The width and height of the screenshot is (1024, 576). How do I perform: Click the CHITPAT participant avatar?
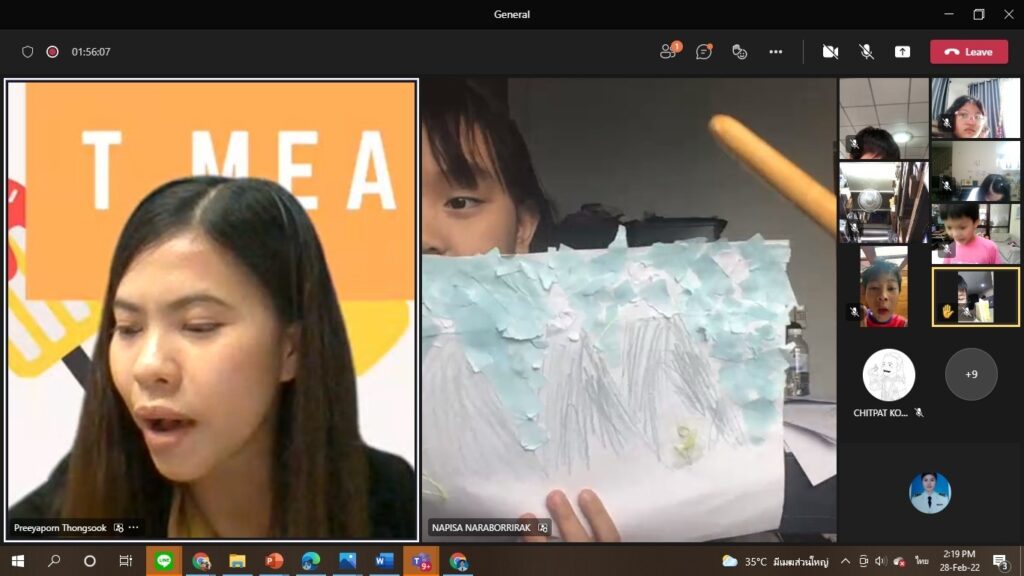888,375
